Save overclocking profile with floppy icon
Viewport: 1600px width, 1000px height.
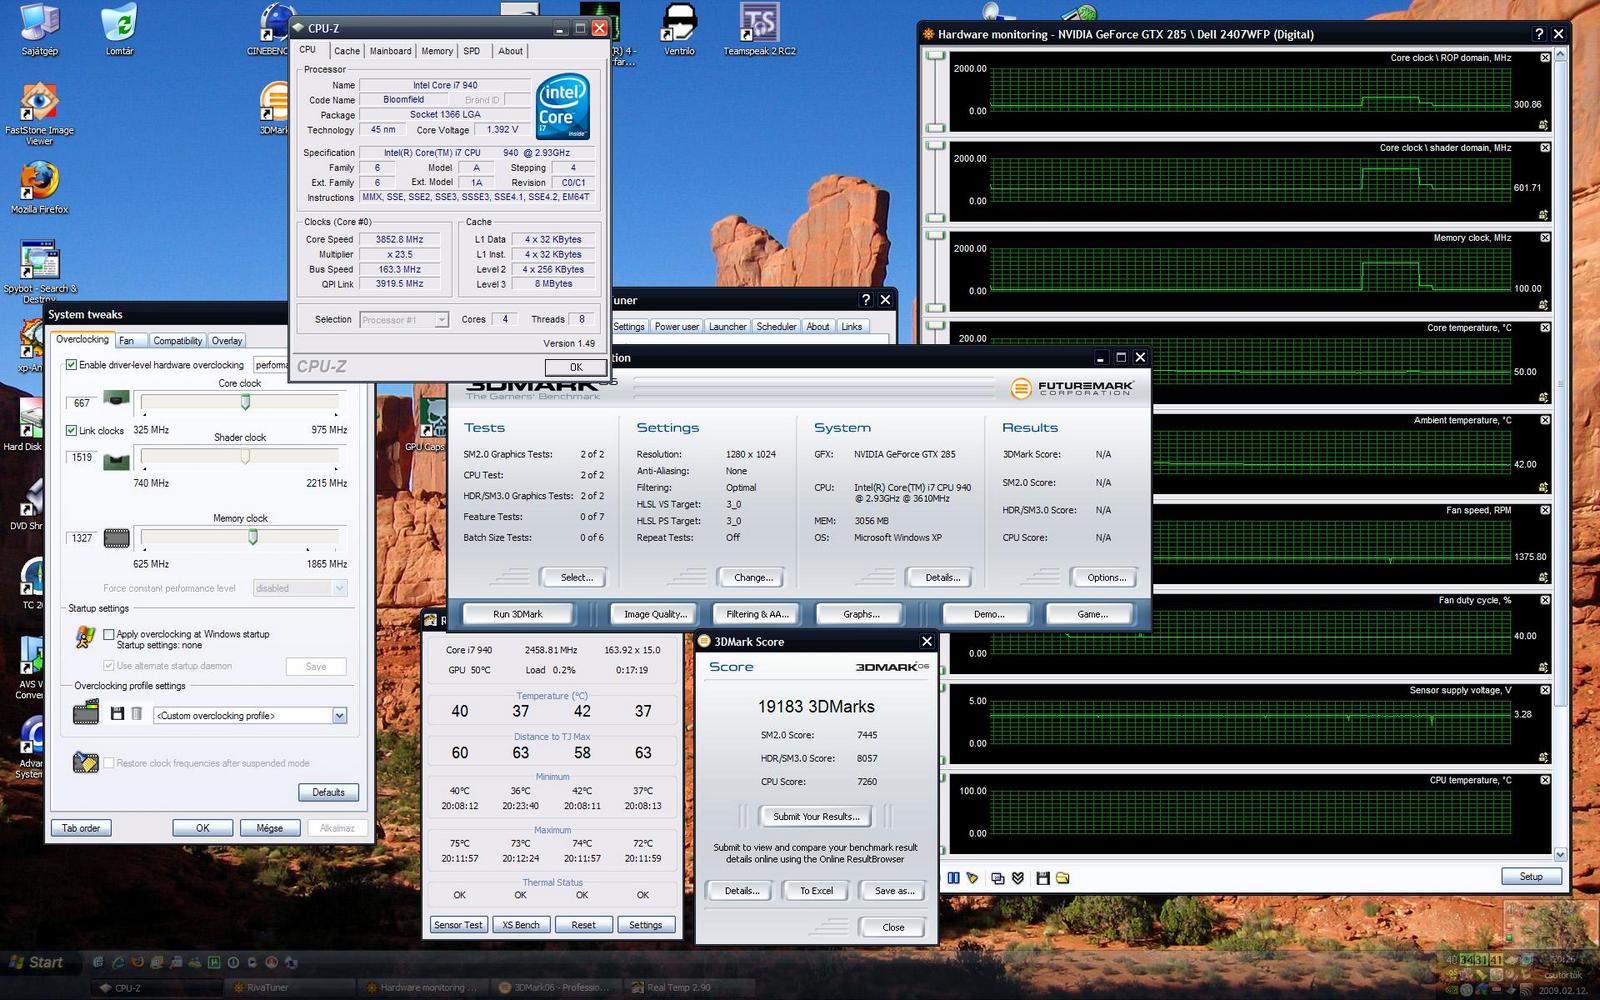coord(117,714)
